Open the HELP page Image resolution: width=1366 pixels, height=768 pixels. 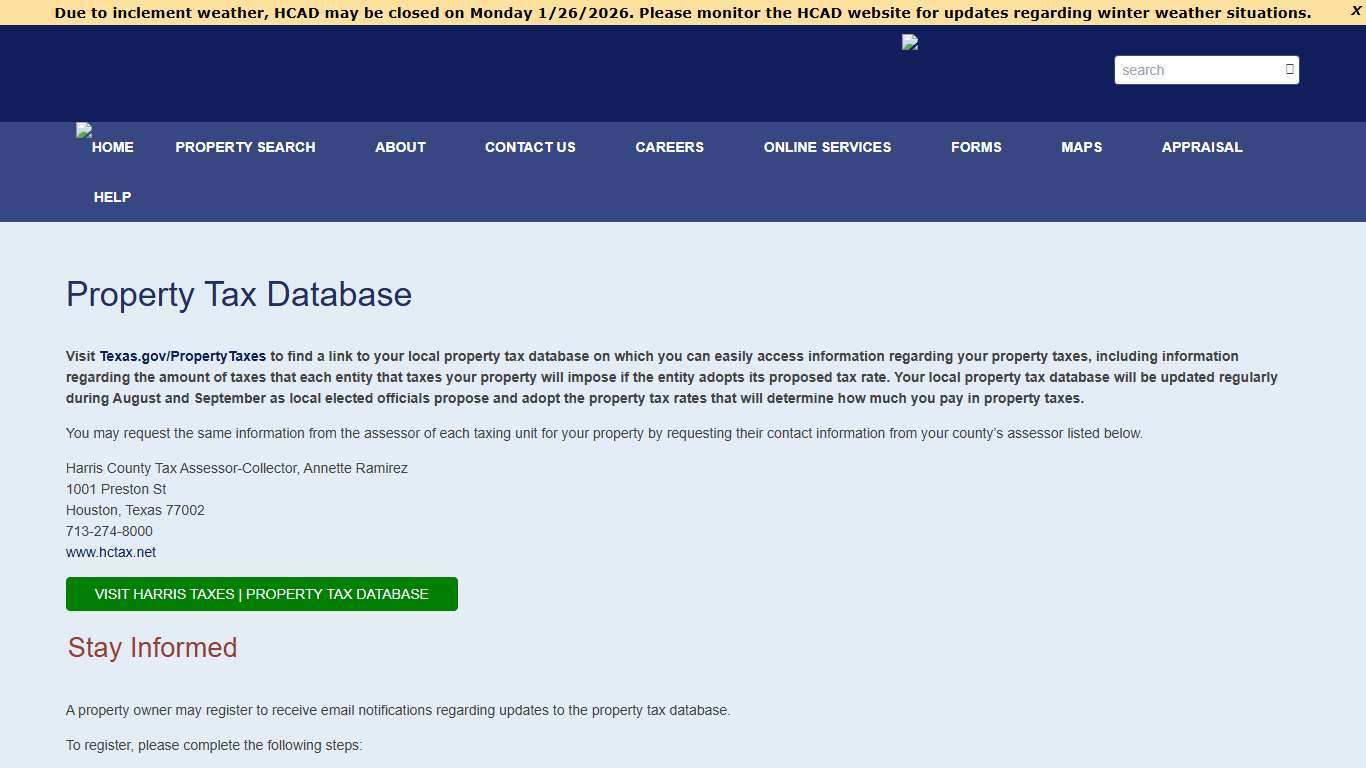[112, 197]
